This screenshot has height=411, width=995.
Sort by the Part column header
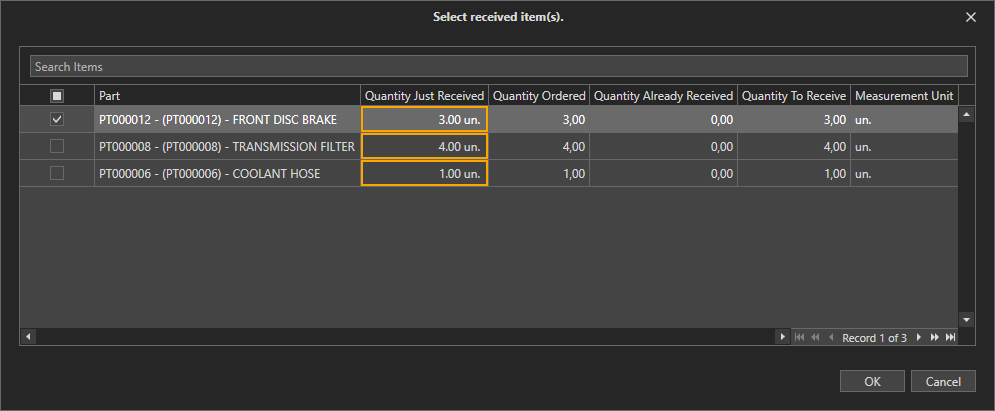[227, 96]
